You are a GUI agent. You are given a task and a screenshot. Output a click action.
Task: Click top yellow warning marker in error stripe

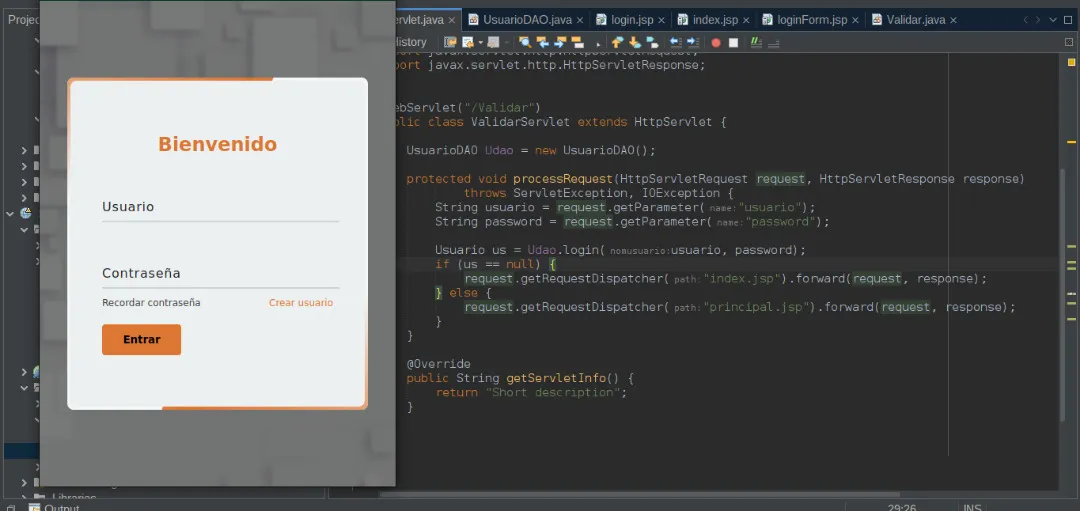(x=1072, y=62)
